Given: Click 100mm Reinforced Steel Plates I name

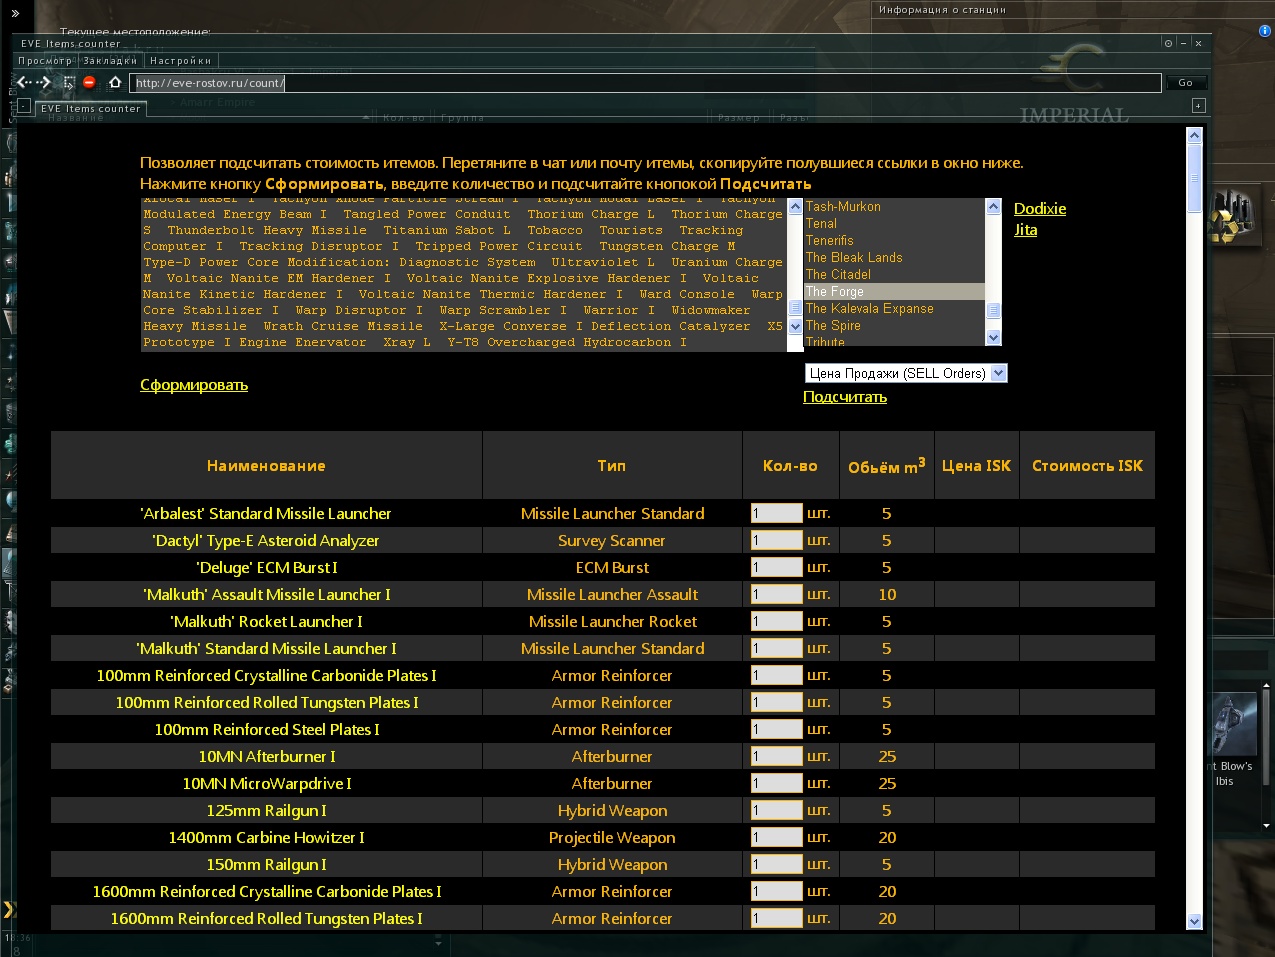Looking at the screenshot, I should coord(267,729).
